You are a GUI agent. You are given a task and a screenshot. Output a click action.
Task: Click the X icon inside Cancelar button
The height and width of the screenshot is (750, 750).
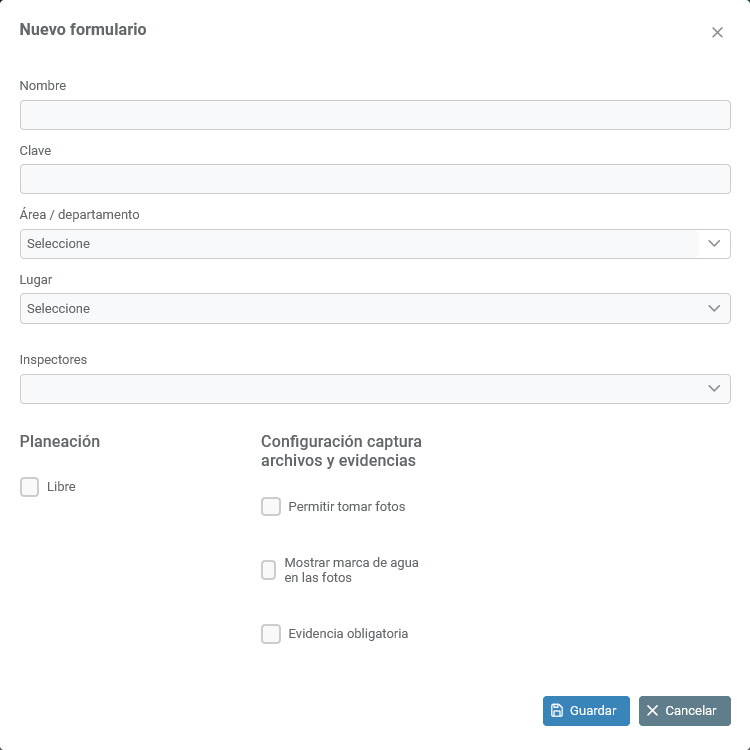652,710
